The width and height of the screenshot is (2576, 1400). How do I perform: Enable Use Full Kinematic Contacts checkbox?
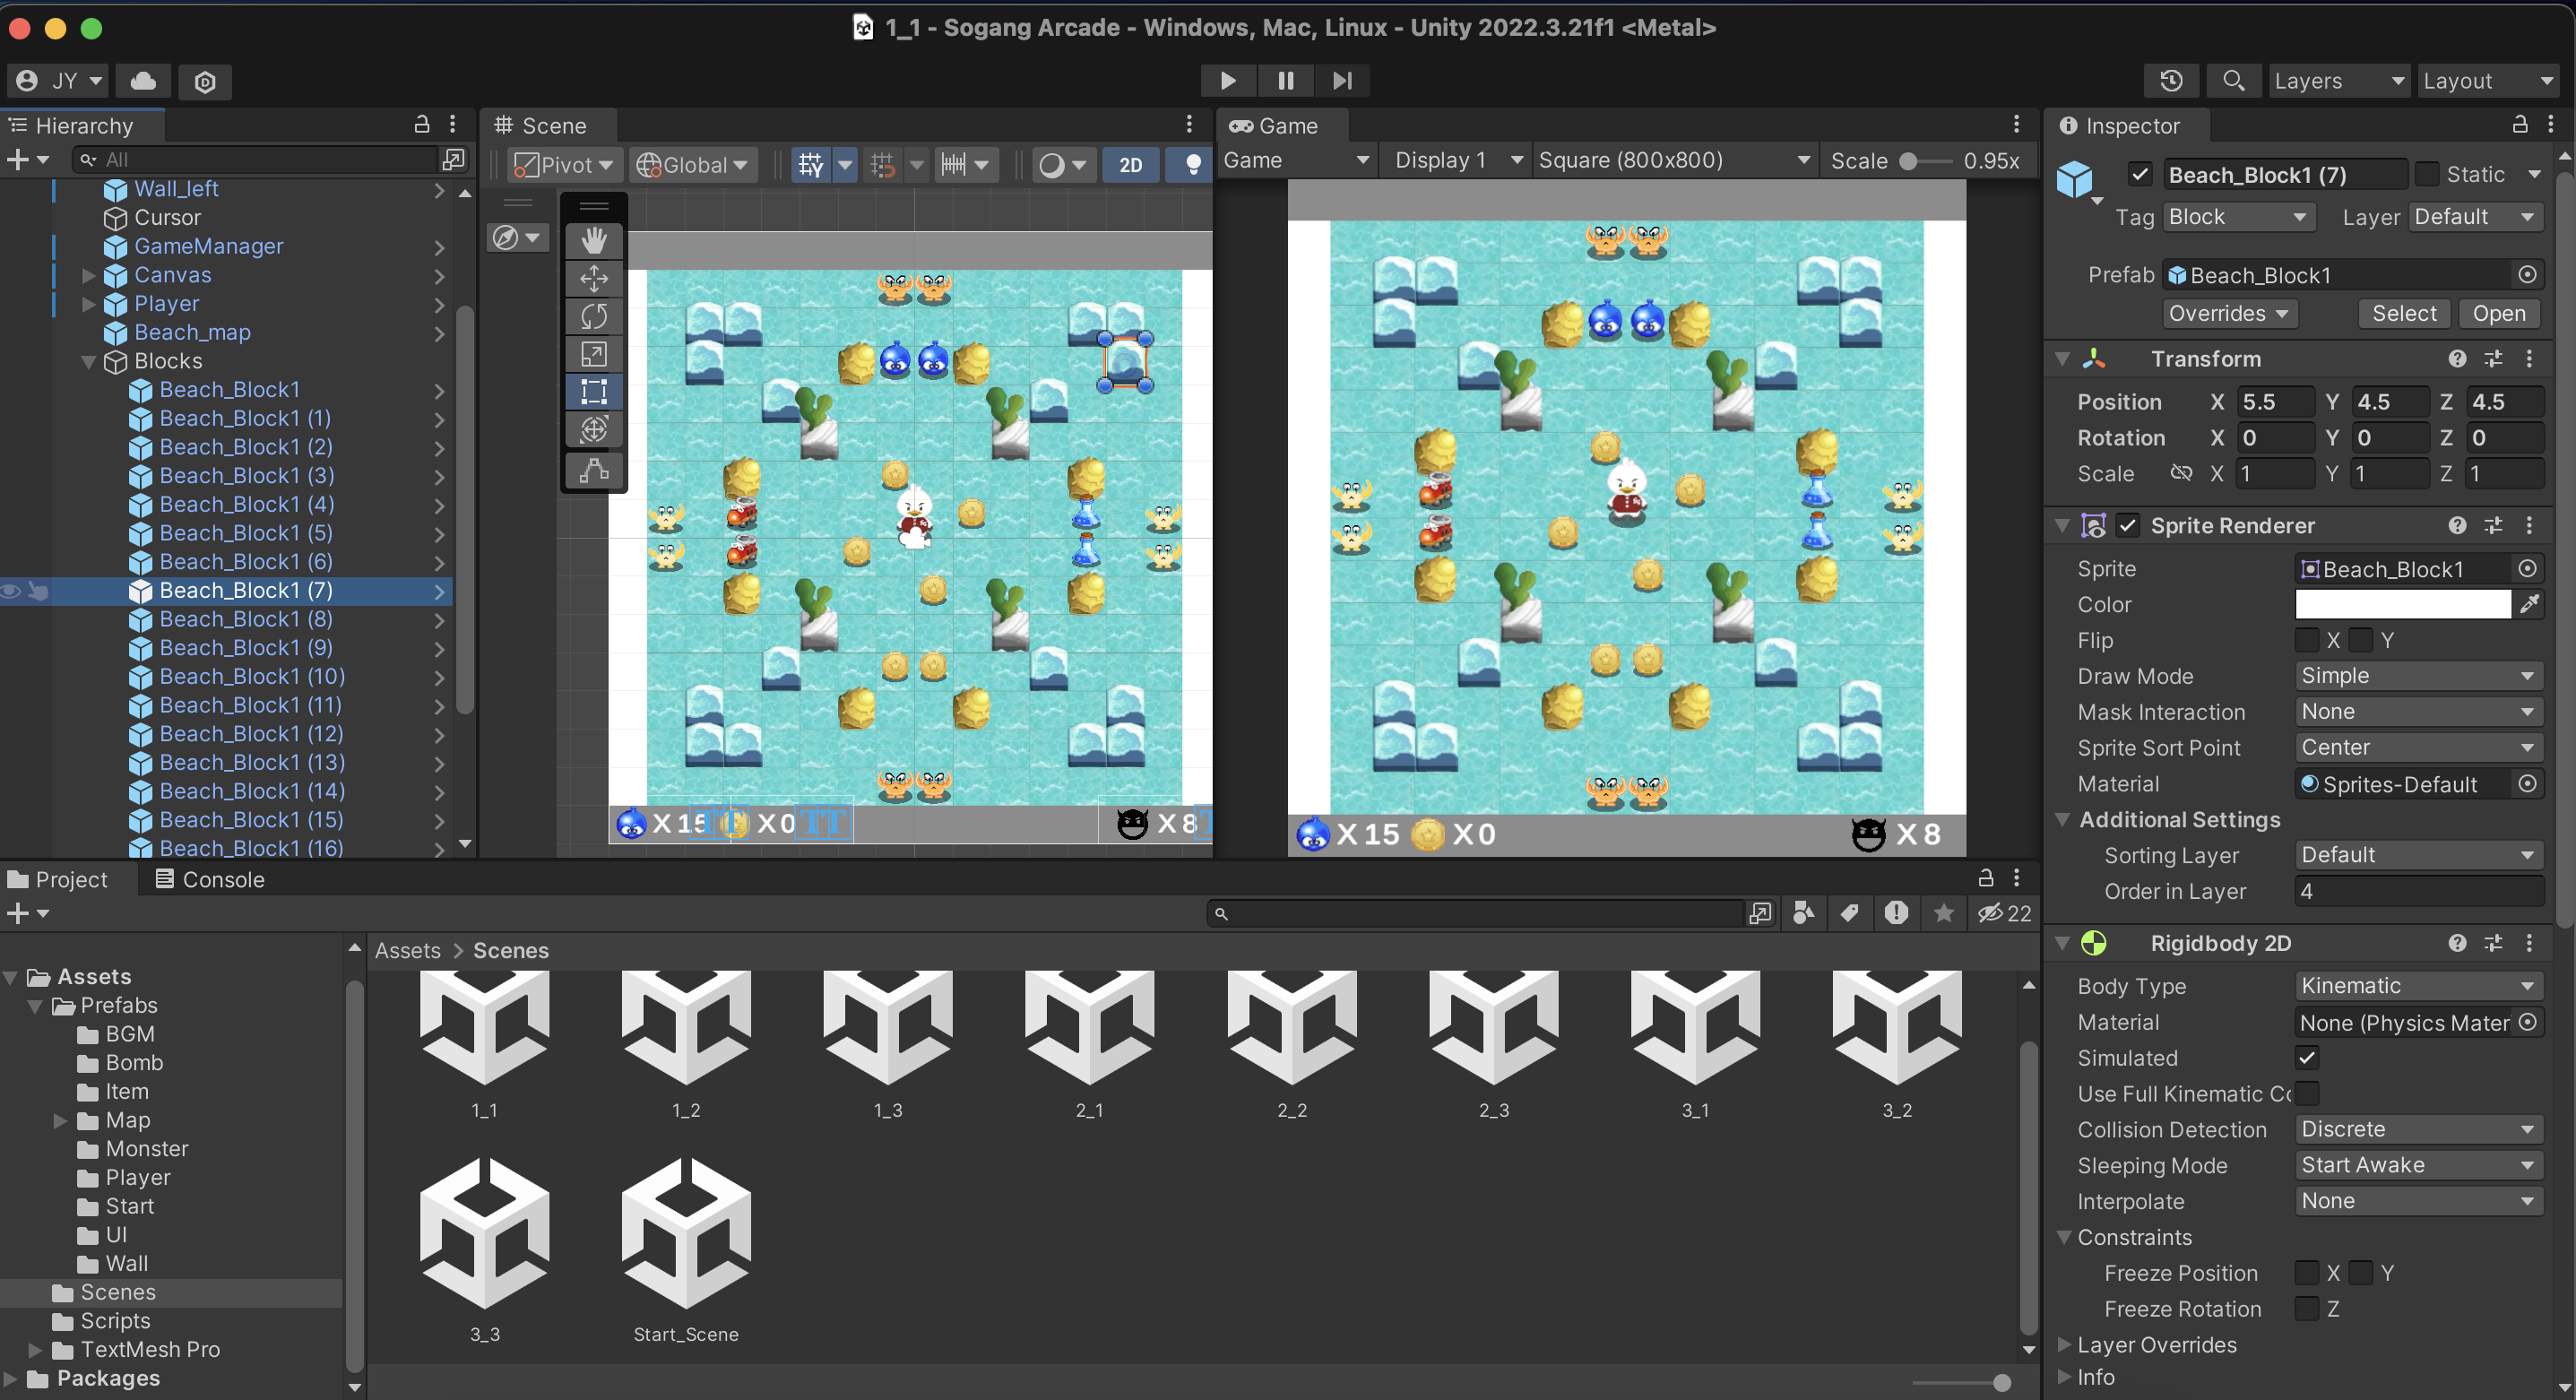tap(2306, 1094)
